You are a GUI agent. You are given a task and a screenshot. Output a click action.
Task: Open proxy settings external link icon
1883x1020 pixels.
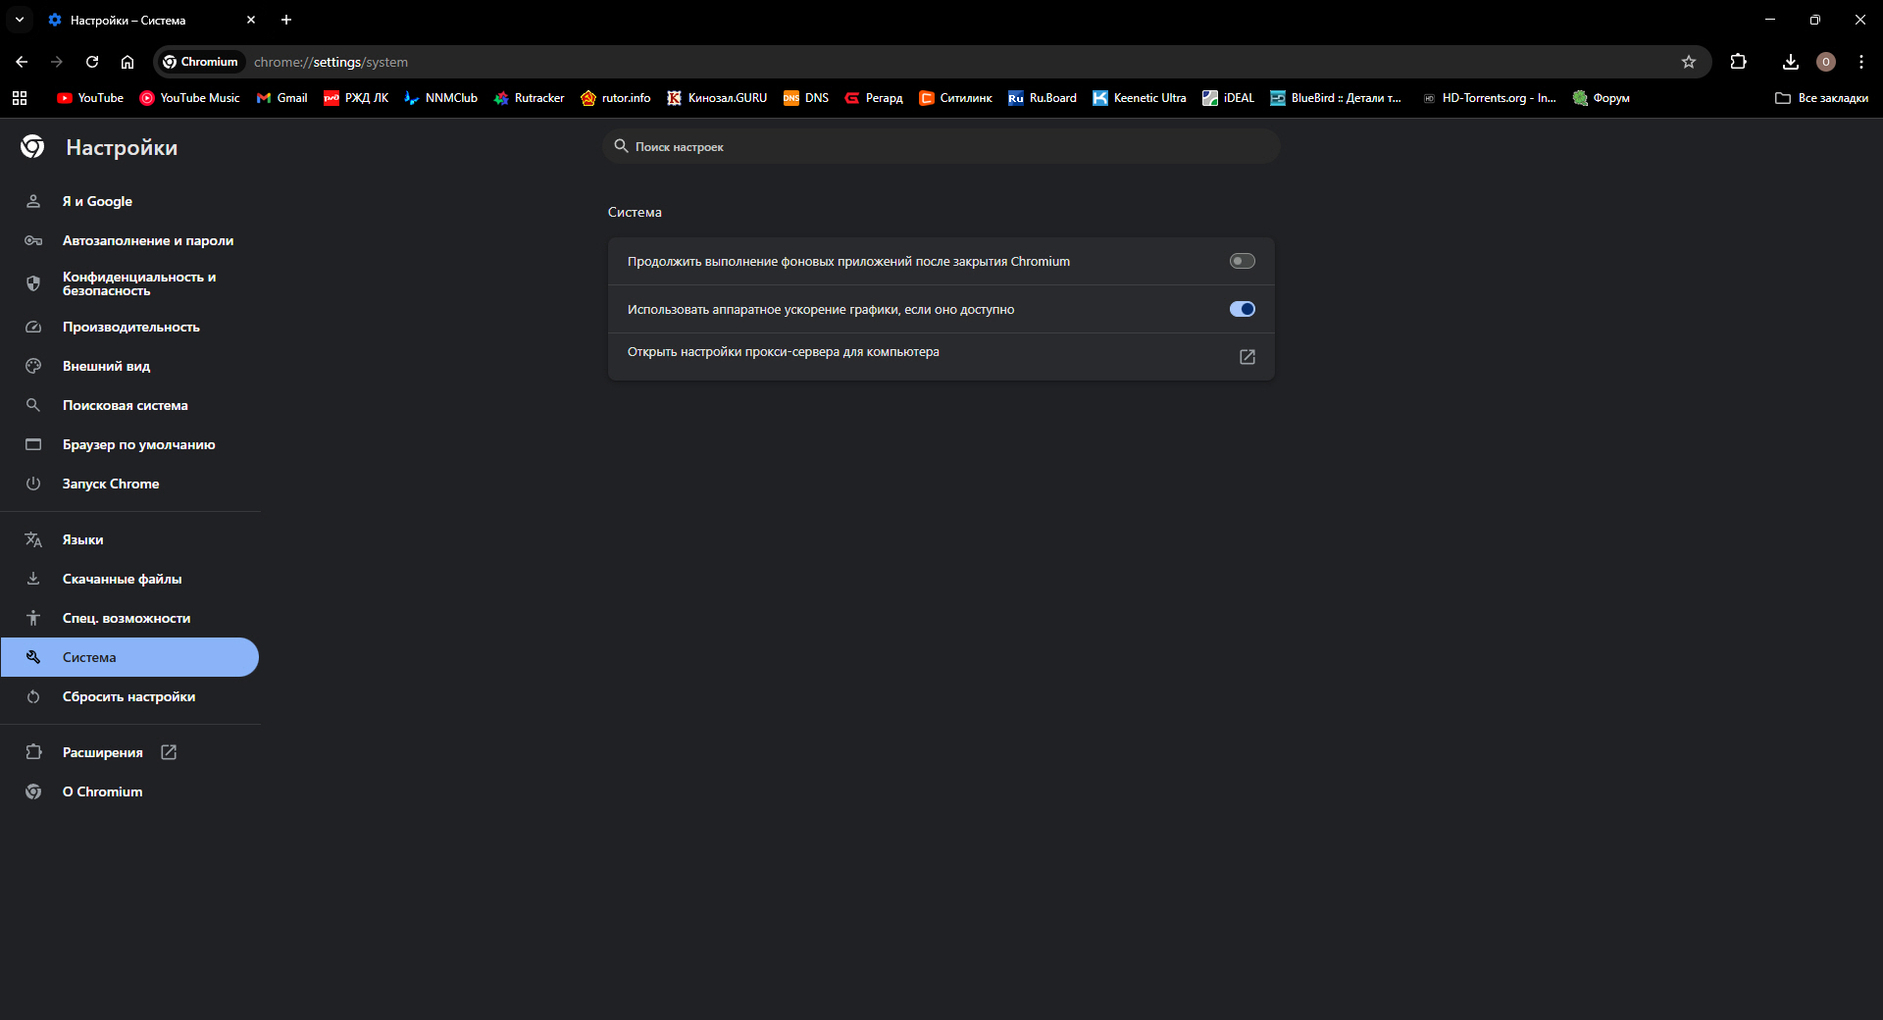[1247, 357]
